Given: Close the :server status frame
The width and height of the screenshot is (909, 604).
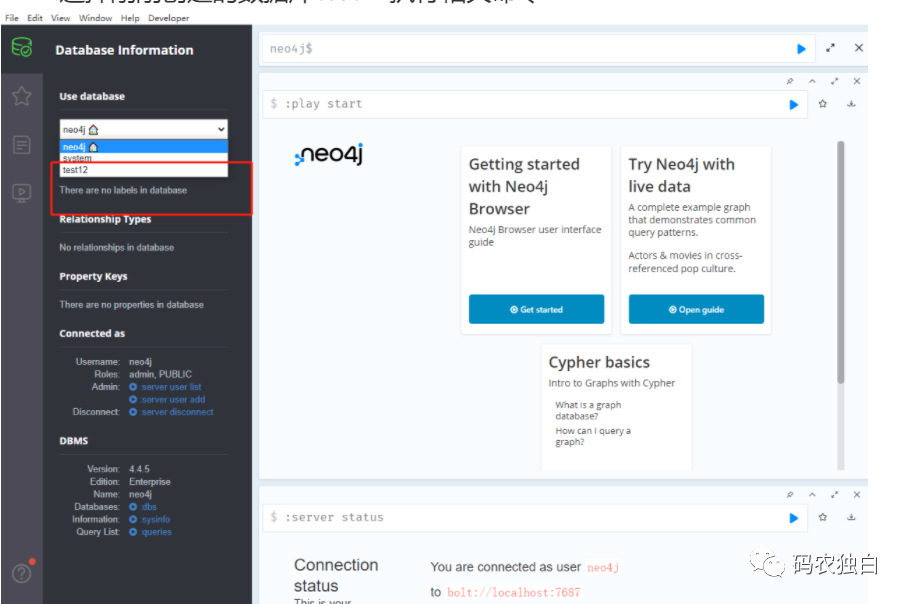Looking at the screenshot, I should [x=857, y=494].
